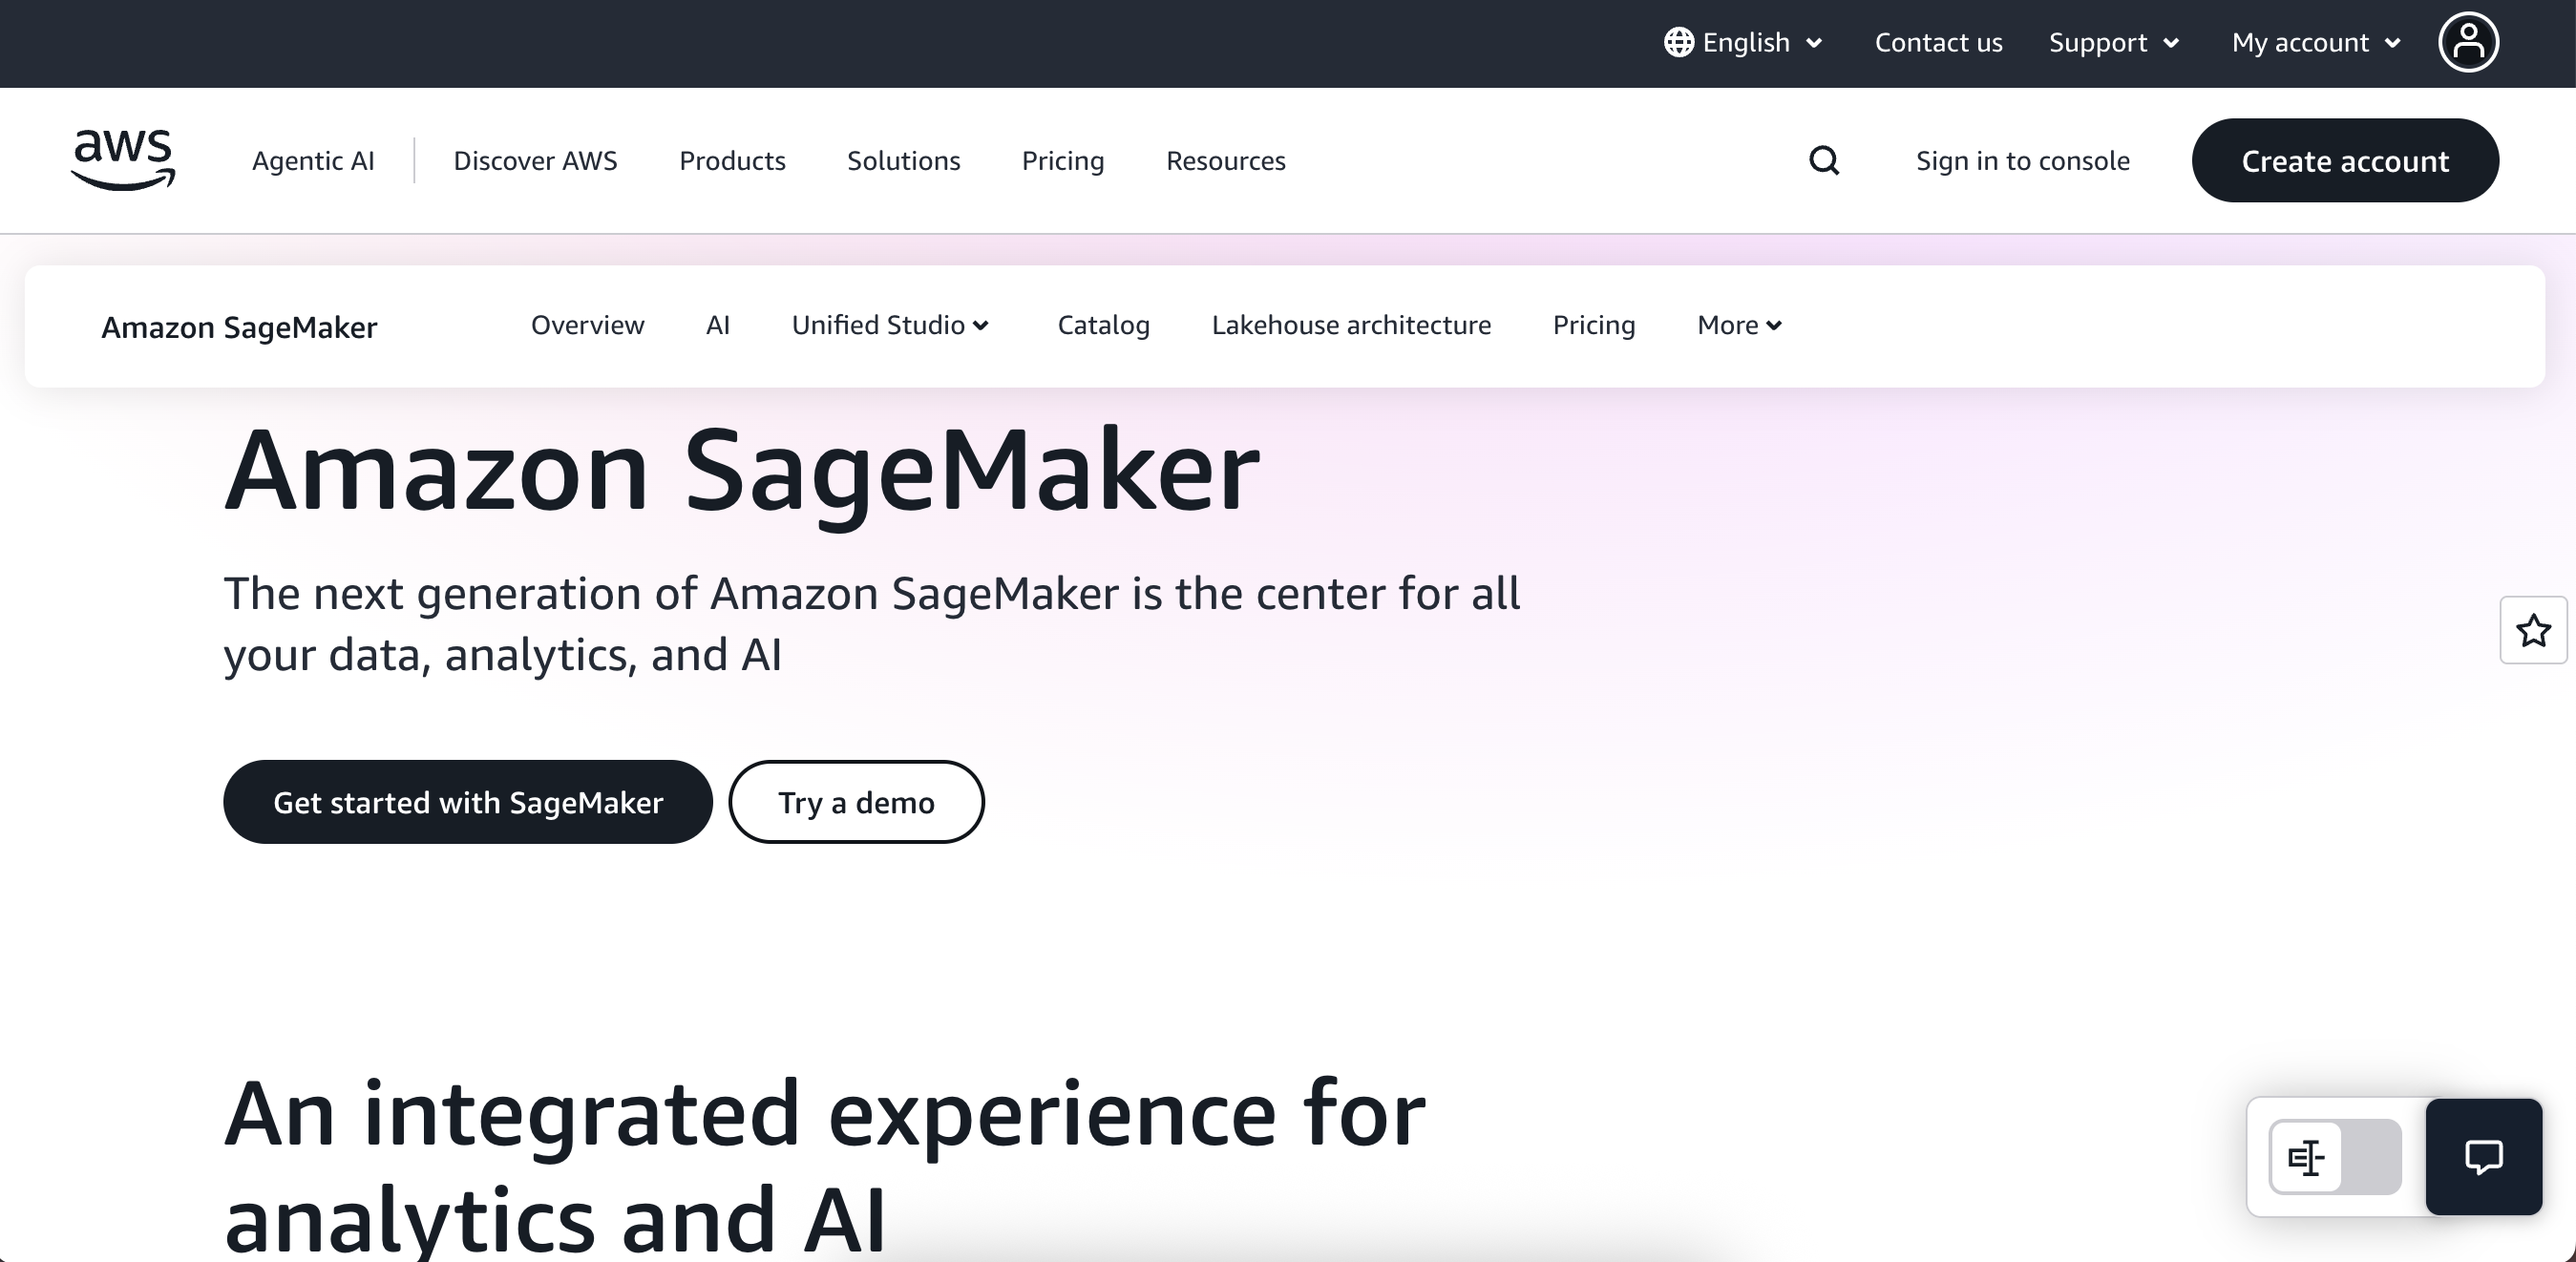Viewport: 2576px width, 1262px height.
Task: Star this page as a favorite
Action: click(2533, 630)
